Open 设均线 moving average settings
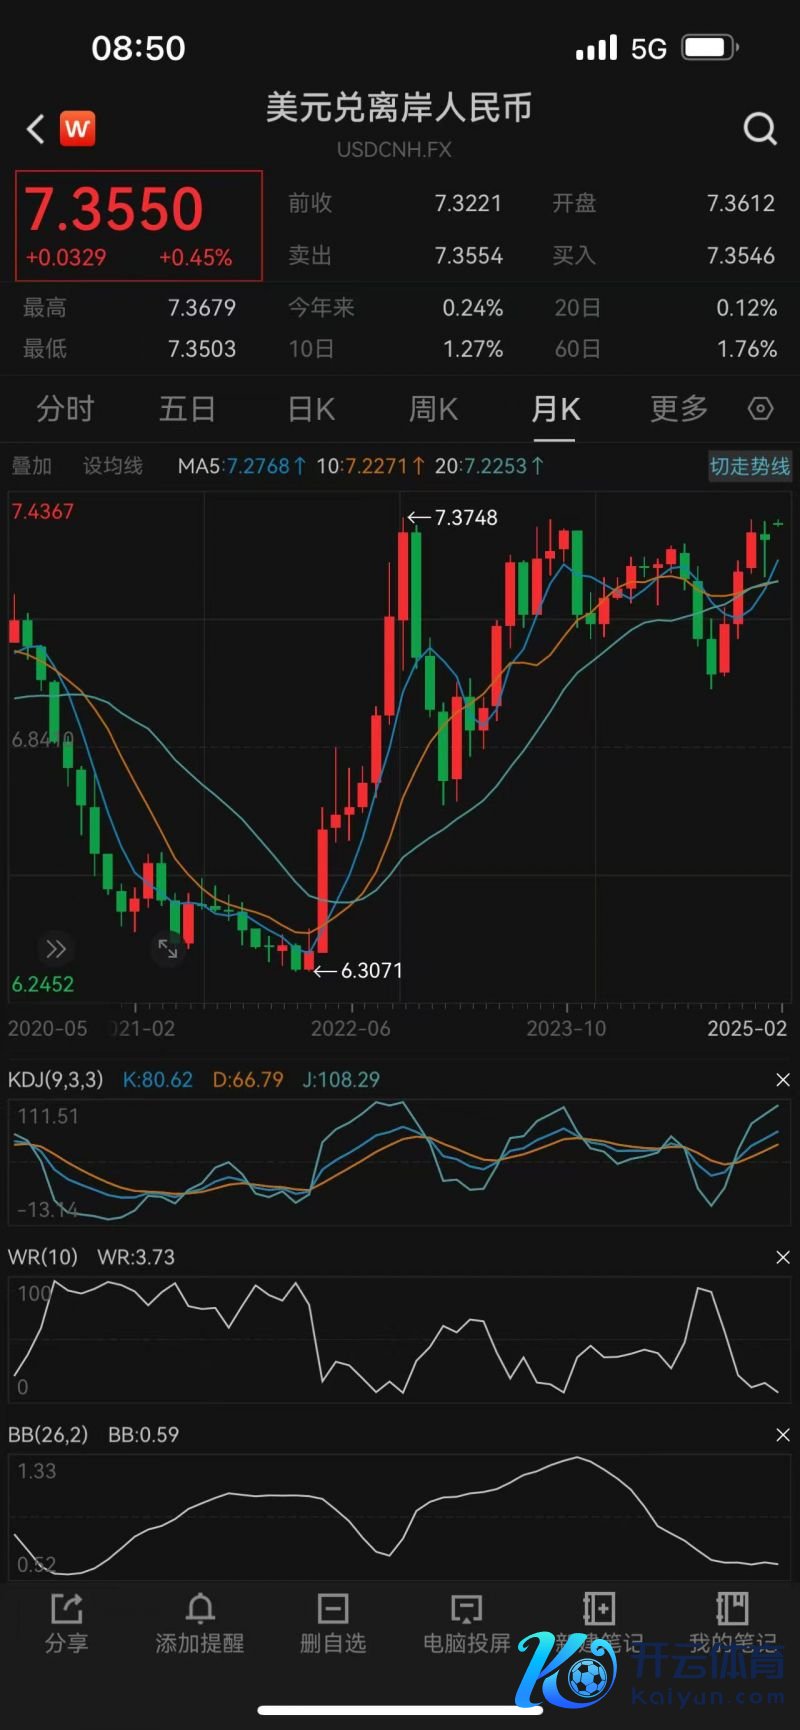800x1730 pixels. pos(112,466)
